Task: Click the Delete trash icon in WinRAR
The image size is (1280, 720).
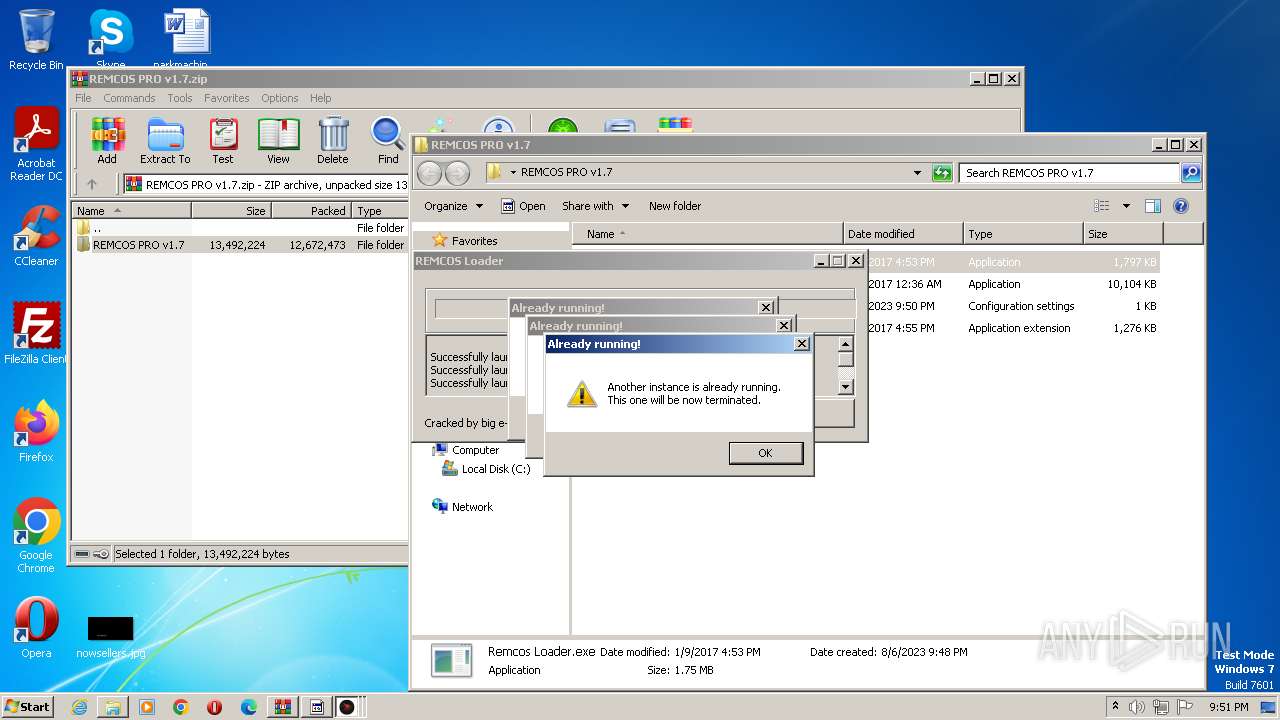Action: click(333, 141)
